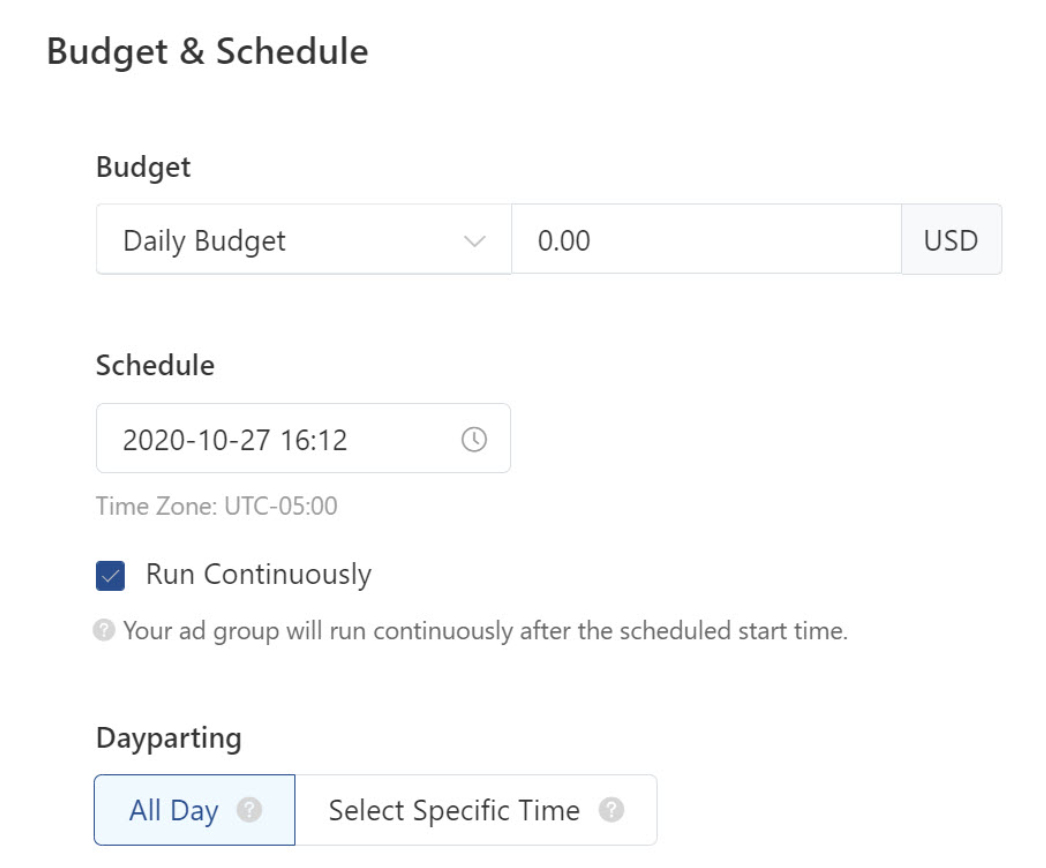Click help icon beside Select Specific Time
This screenshot has width=1046, height=868.
612,810
